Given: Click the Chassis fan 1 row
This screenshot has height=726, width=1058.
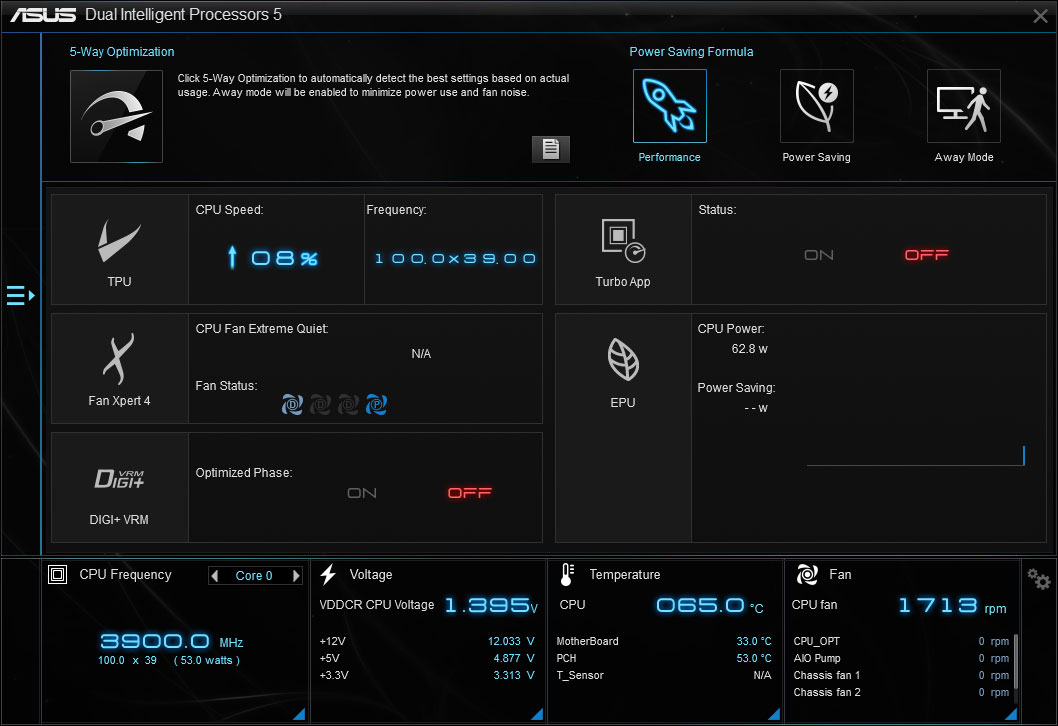Looking at the screenshot, I should [901, 675].
